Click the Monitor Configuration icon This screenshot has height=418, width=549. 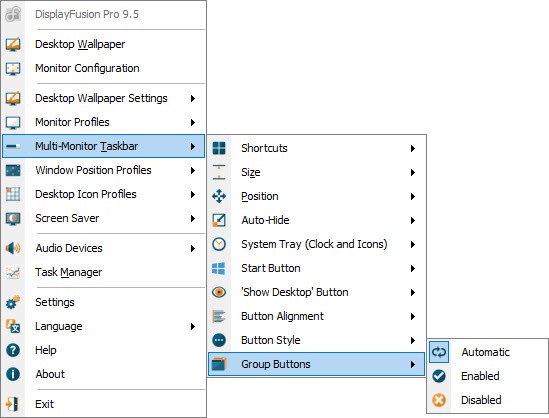13,68
